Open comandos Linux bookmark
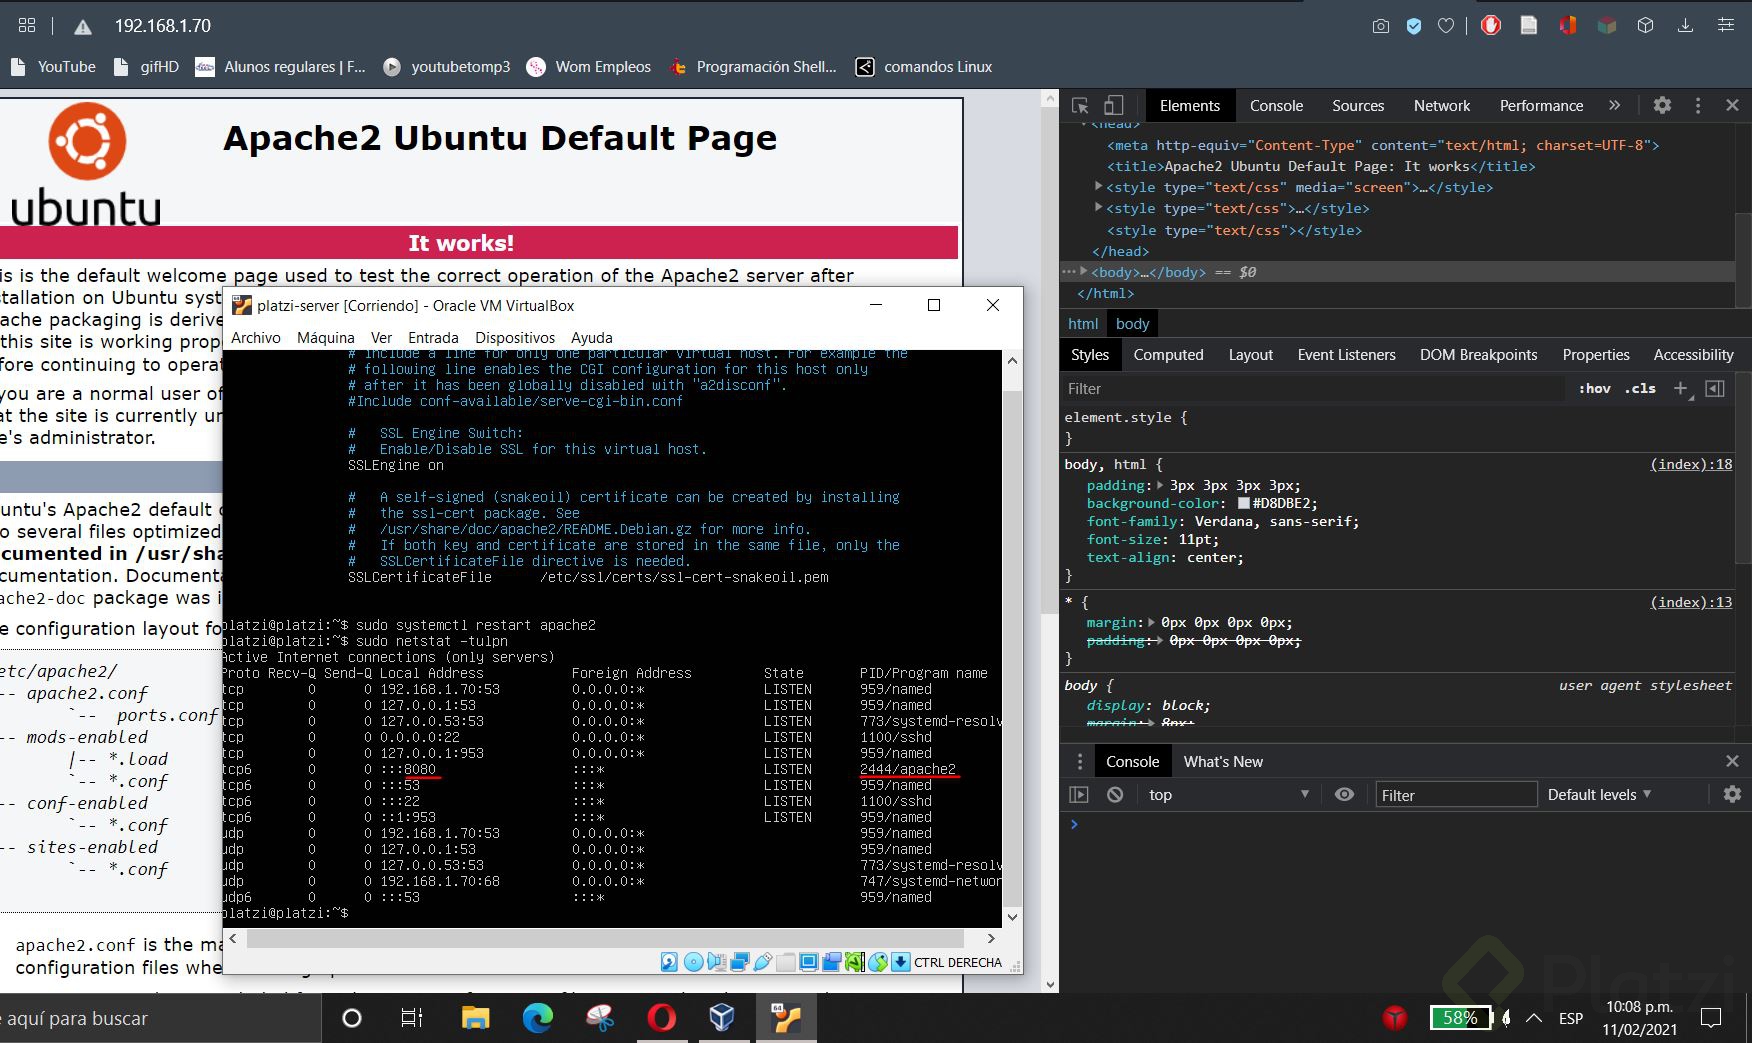Screen dimensions: 1752x1043 click(x=924, y=66)
